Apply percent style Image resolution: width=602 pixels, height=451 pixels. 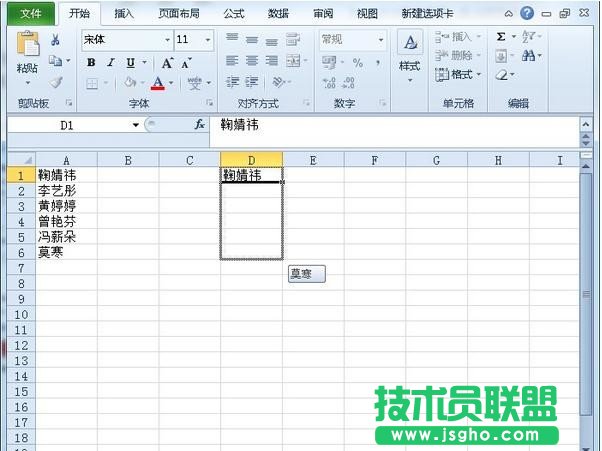pos(358,63)
